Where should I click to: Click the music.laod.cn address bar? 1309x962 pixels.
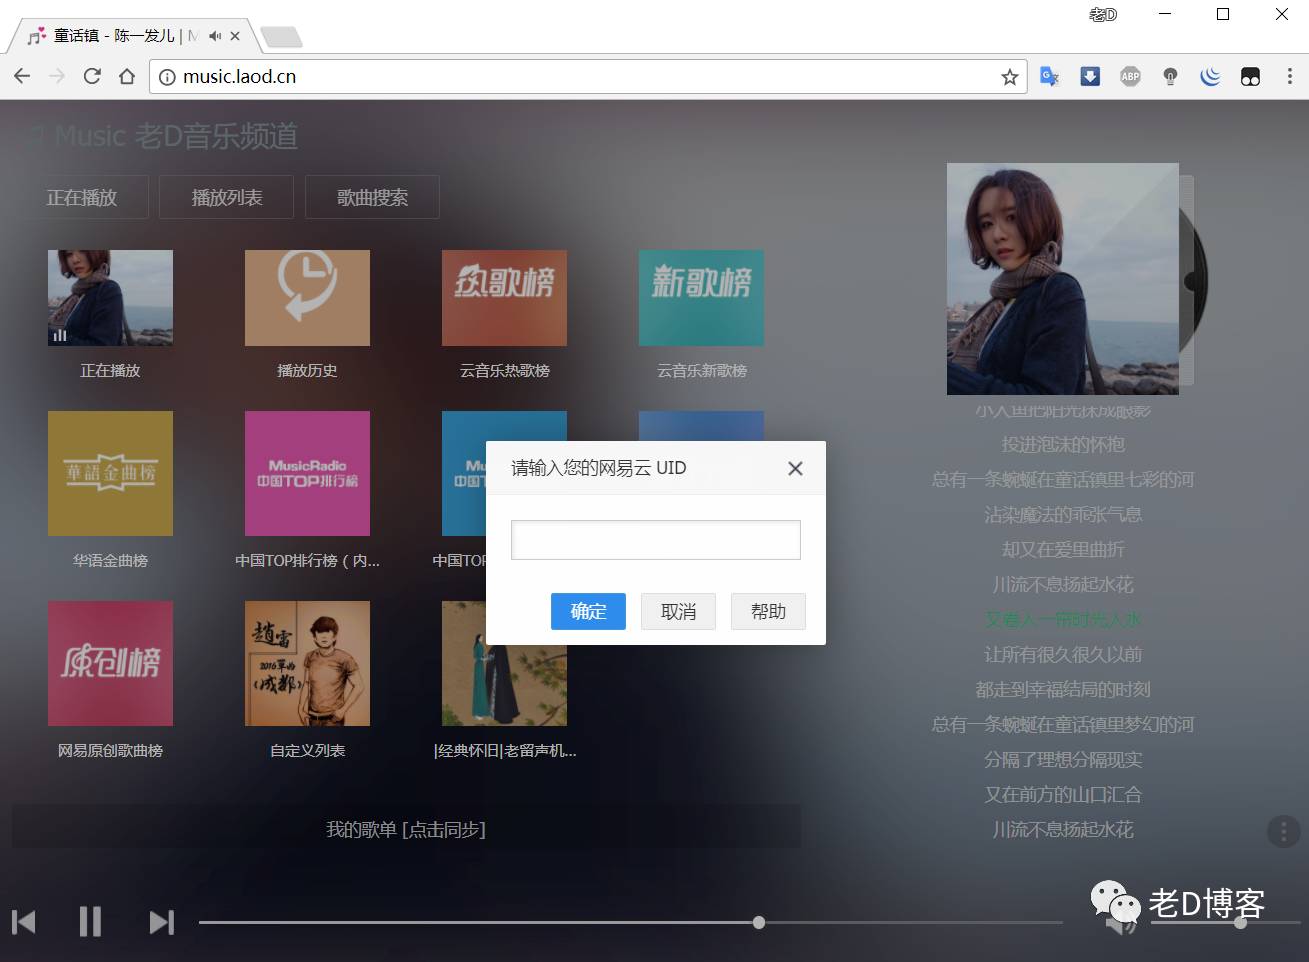point(588,77)
